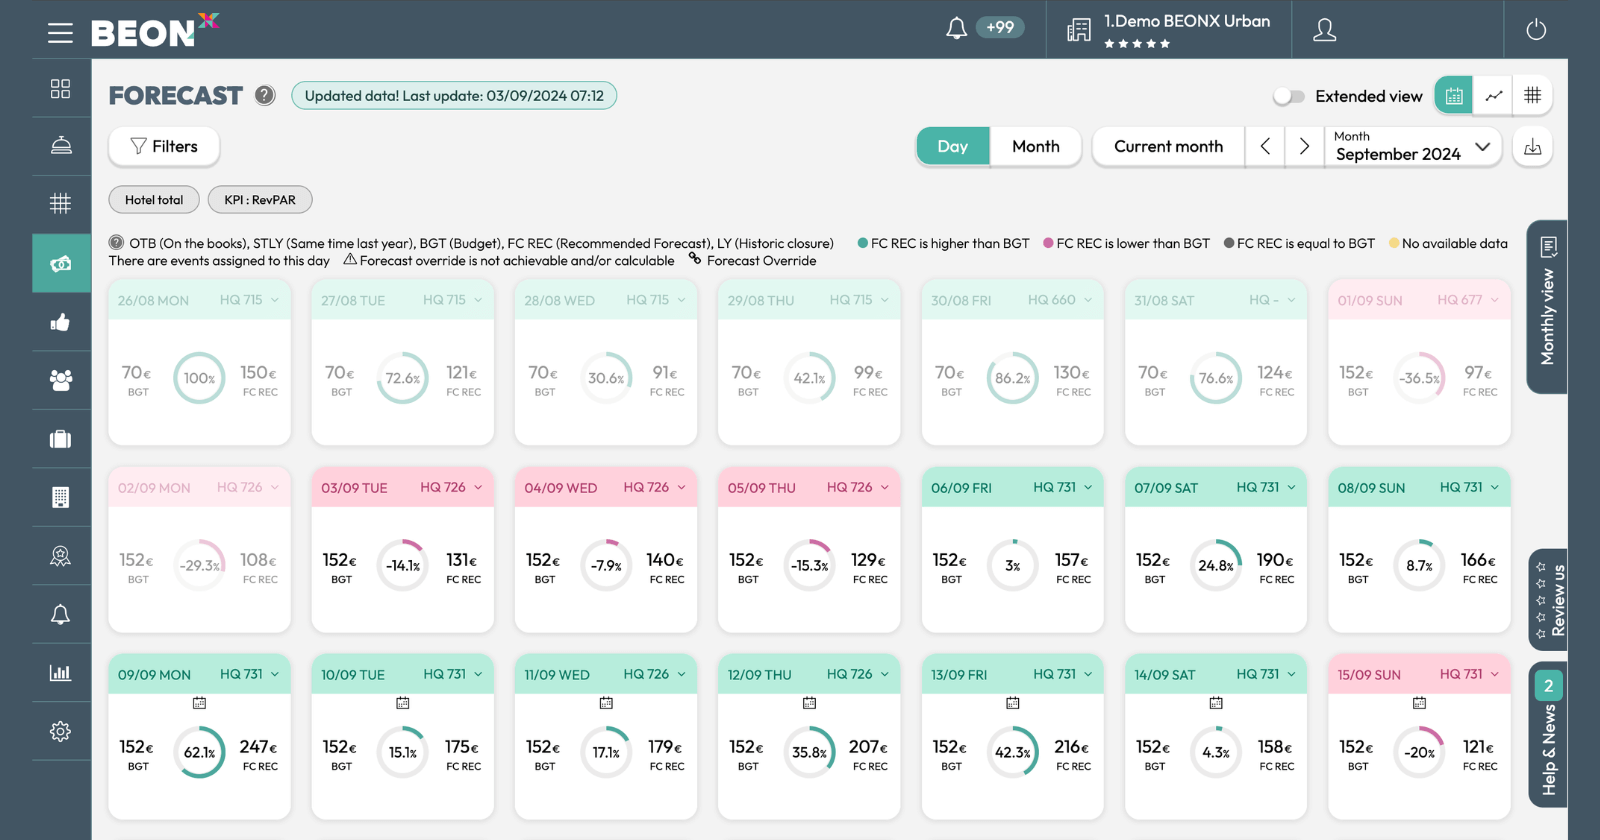
Task: Select the Month view toggle
Action: click(x=1035, y=146)
